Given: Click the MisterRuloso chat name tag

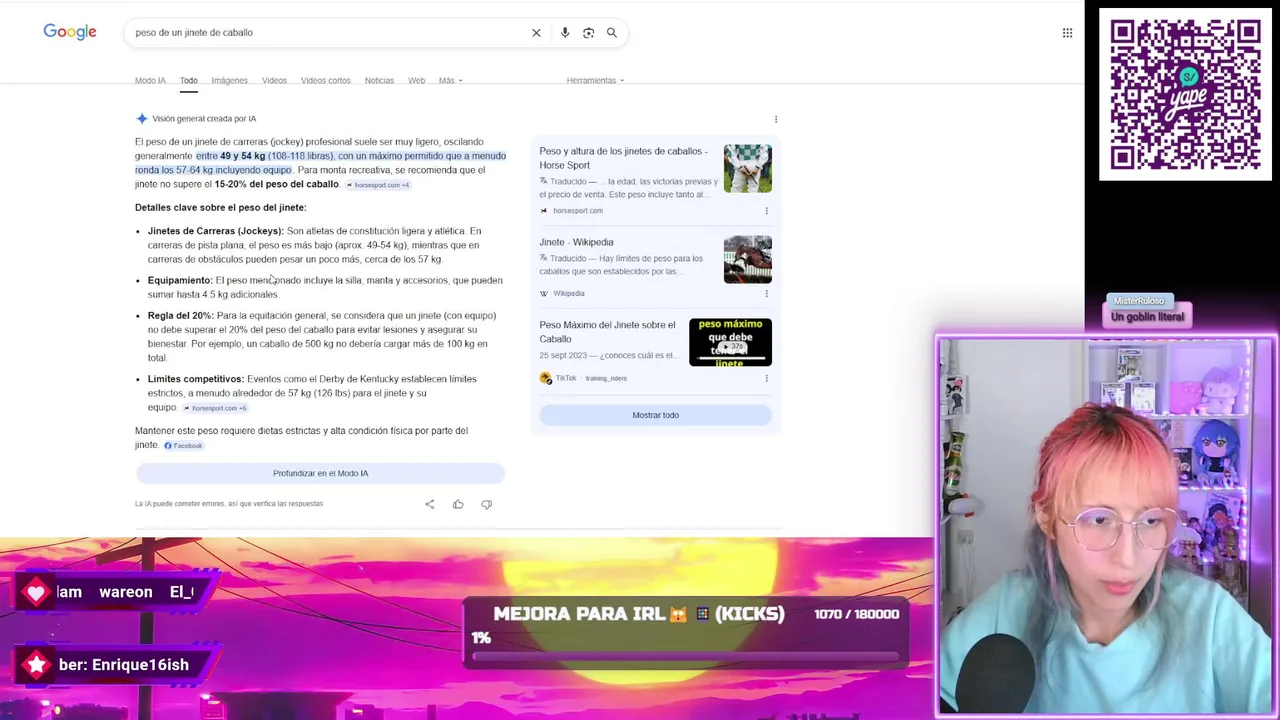Looking at the screenshot, I should (1139, 301).
